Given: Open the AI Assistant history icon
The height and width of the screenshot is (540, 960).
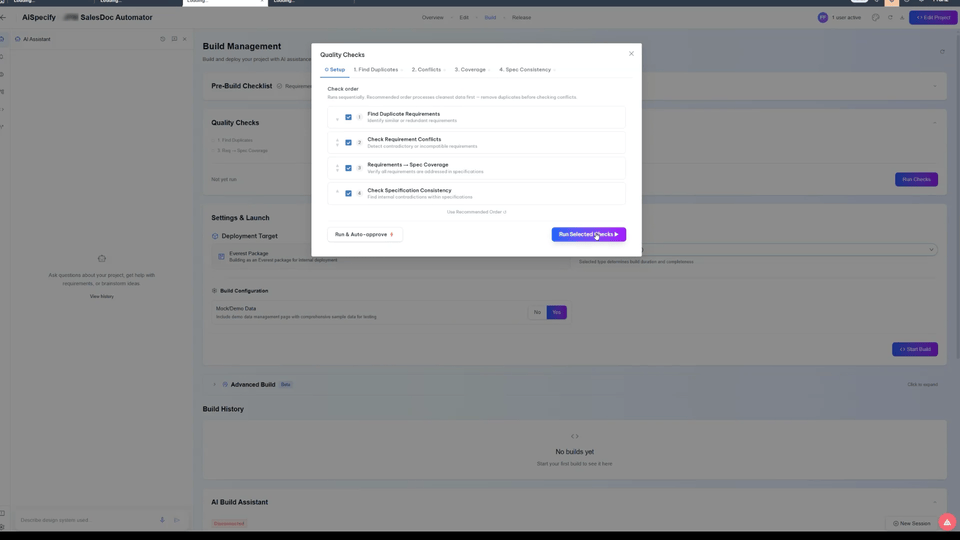Looking at the screenshot, I should (x=163, y=39).
